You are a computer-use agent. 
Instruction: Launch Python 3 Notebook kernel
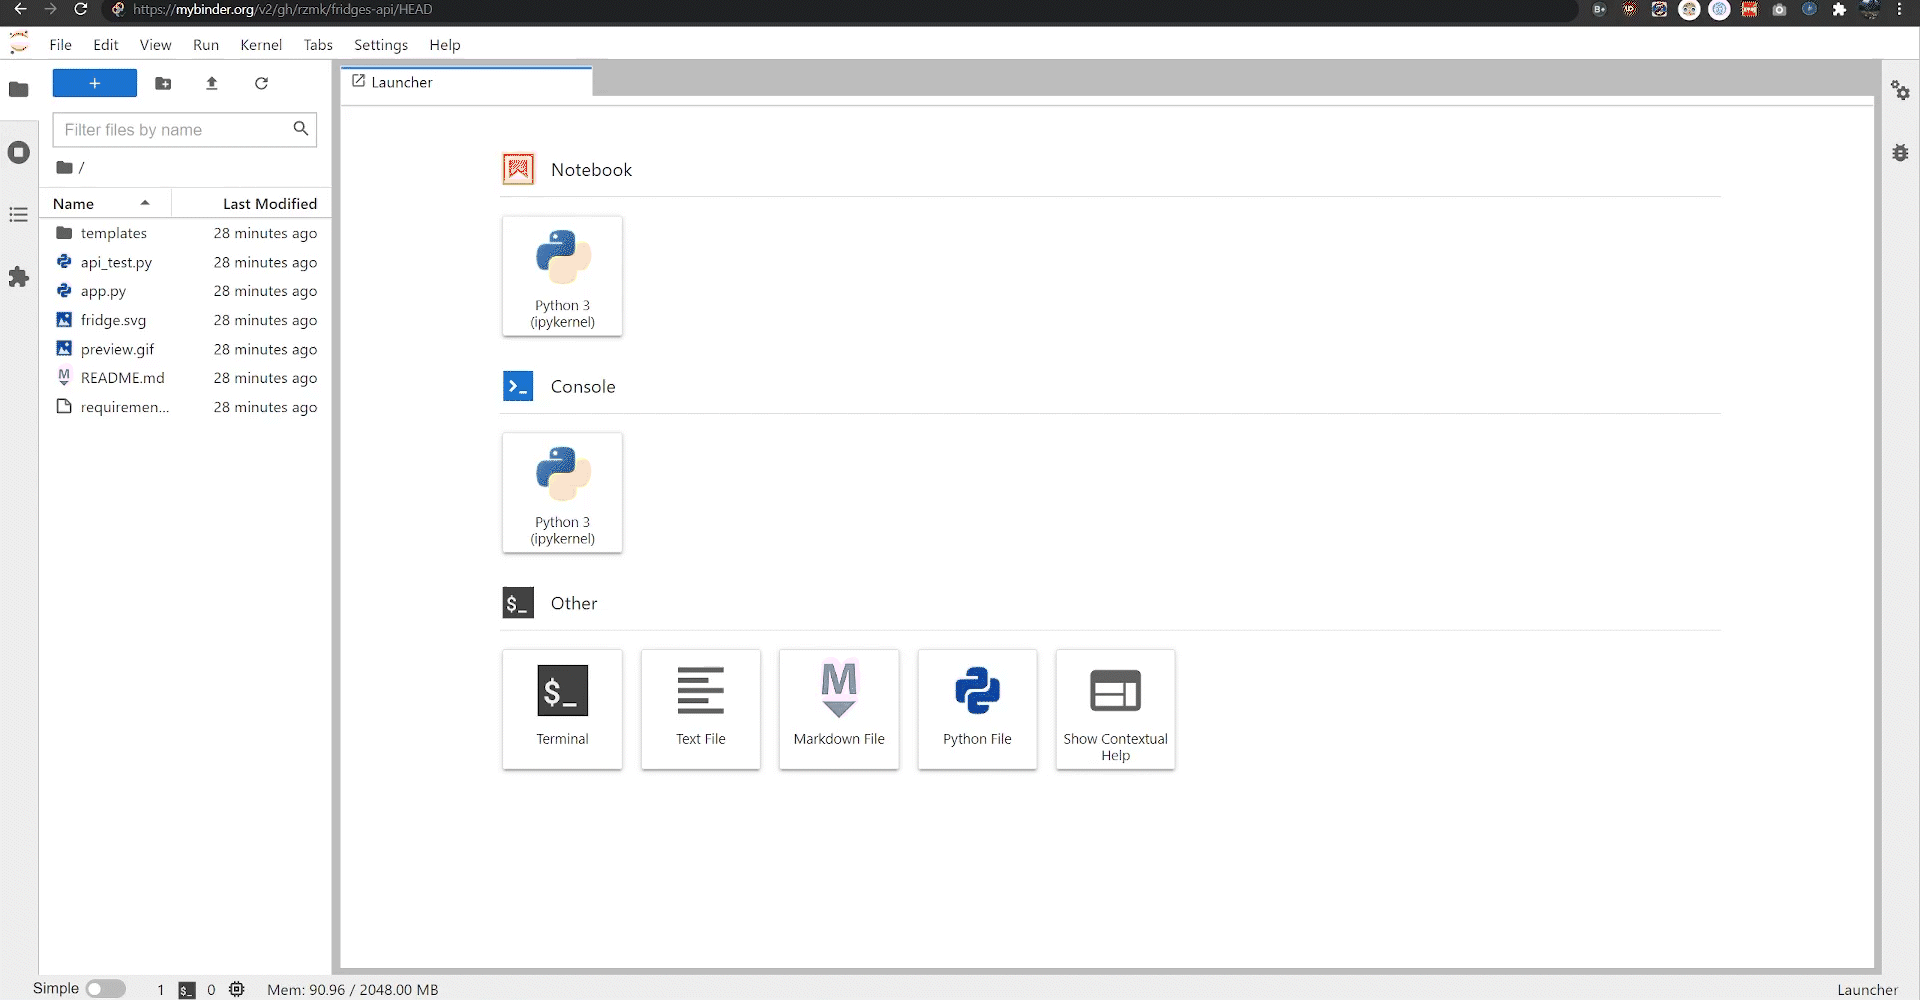(x=562, y=276)
